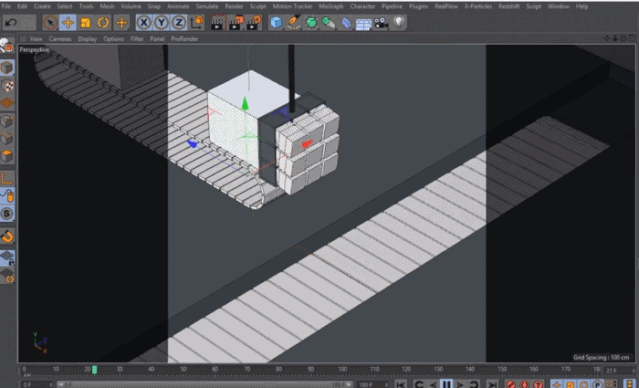Toggle X axis lock
Screen dimensions: 639x388
144,22
